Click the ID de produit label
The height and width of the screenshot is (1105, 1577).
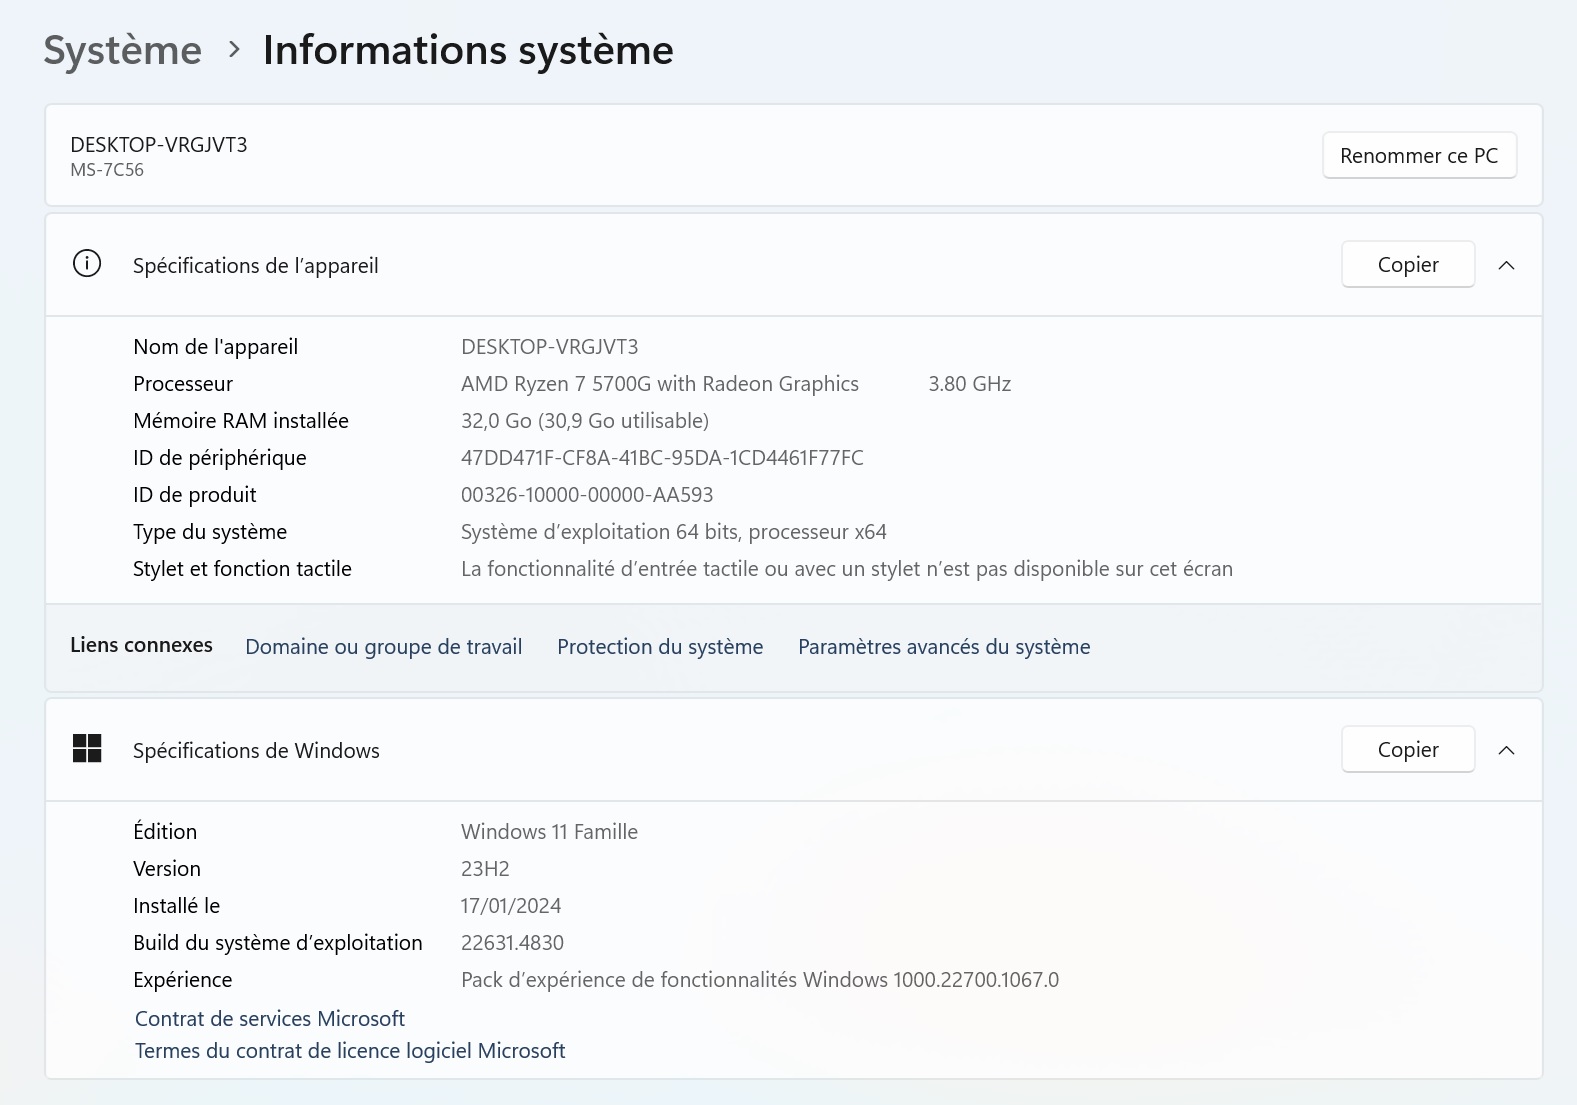pyautogui.click(x=195, y=495)
